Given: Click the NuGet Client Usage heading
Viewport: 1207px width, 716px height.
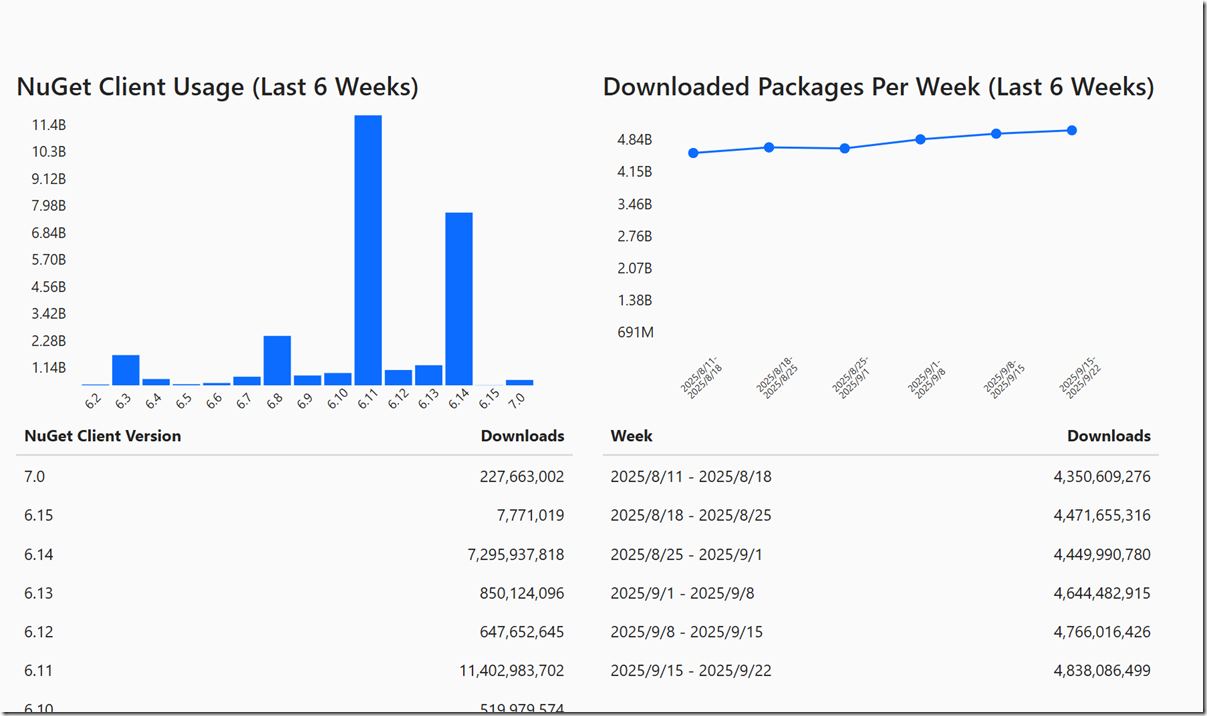Looking at the screenshot, I should [x=217, y=87].
